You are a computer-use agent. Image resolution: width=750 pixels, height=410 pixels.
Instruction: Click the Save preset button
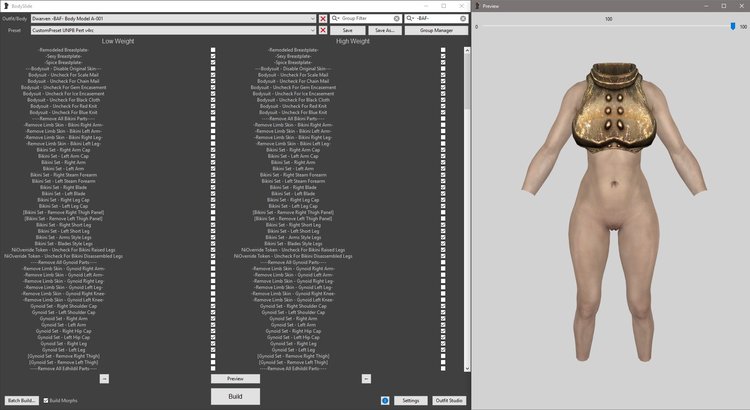coord(348,30)
